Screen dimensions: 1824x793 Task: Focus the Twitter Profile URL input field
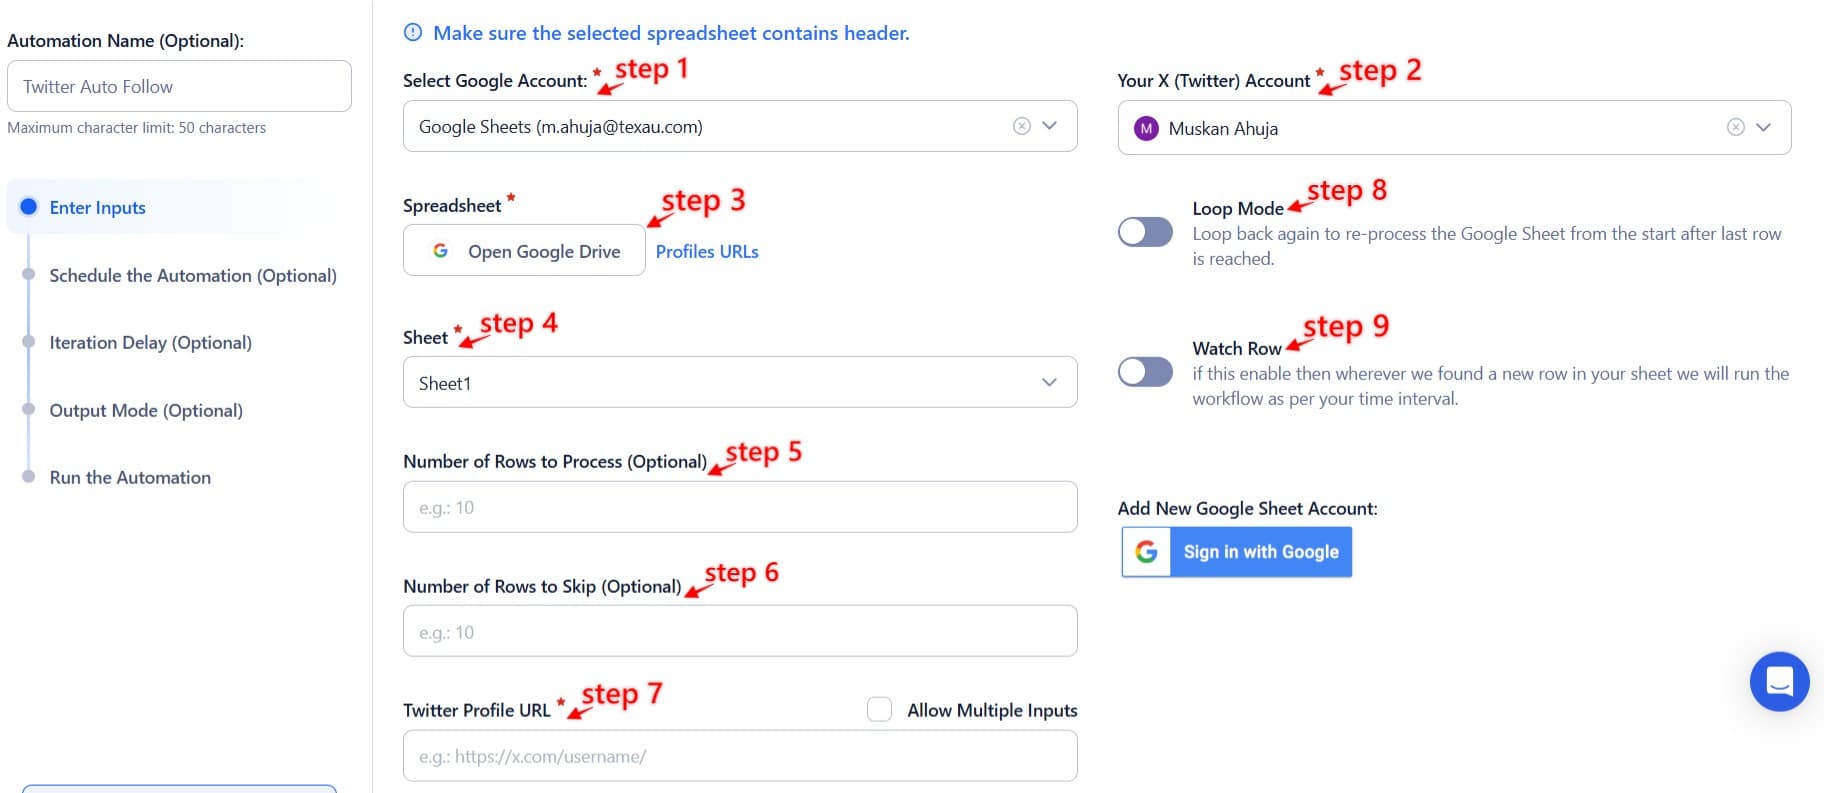739,757
